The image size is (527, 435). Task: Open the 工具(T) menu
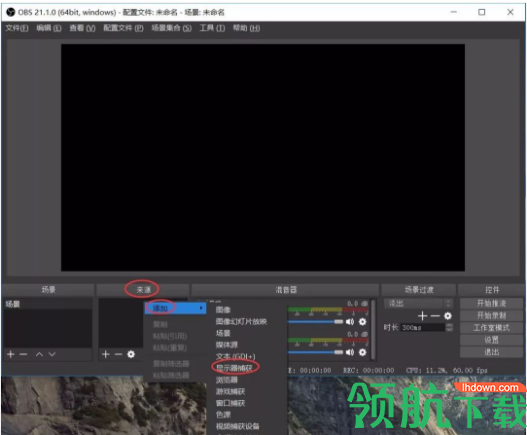coord(212,28)
